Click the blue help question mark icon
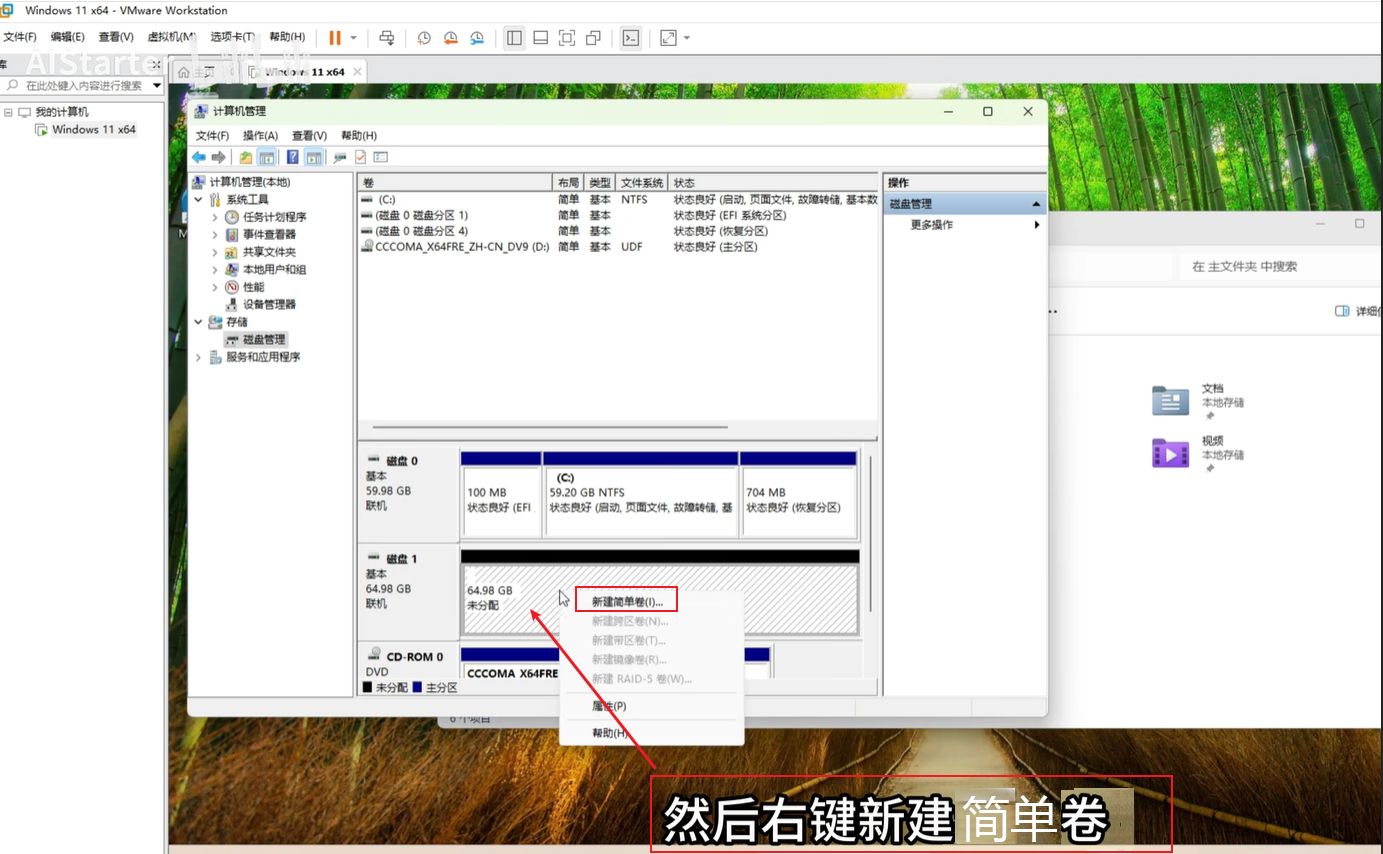Image resolution: width=1383 pixels, height=854 pixels. (x=293, y=157)
